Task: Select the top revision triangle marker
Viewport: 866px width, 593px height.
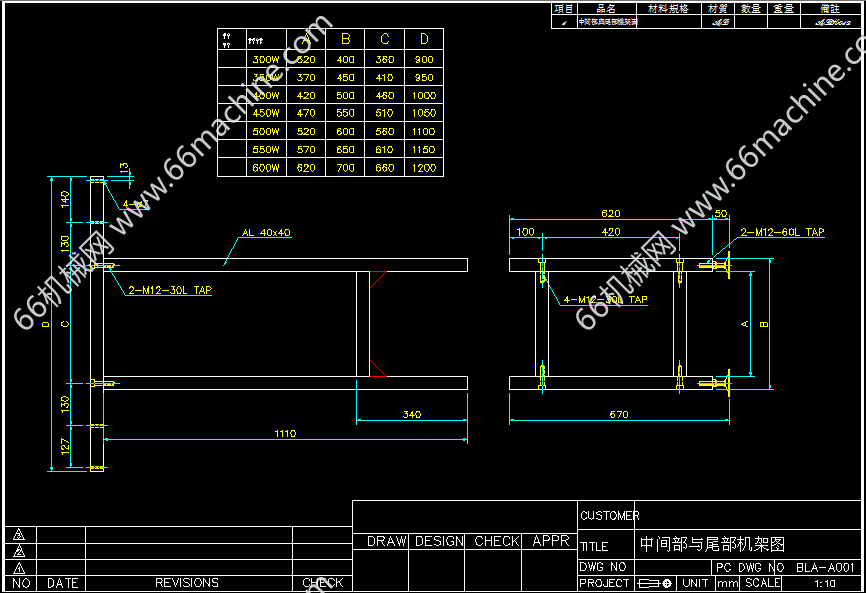Action: [x=18, y=535]
